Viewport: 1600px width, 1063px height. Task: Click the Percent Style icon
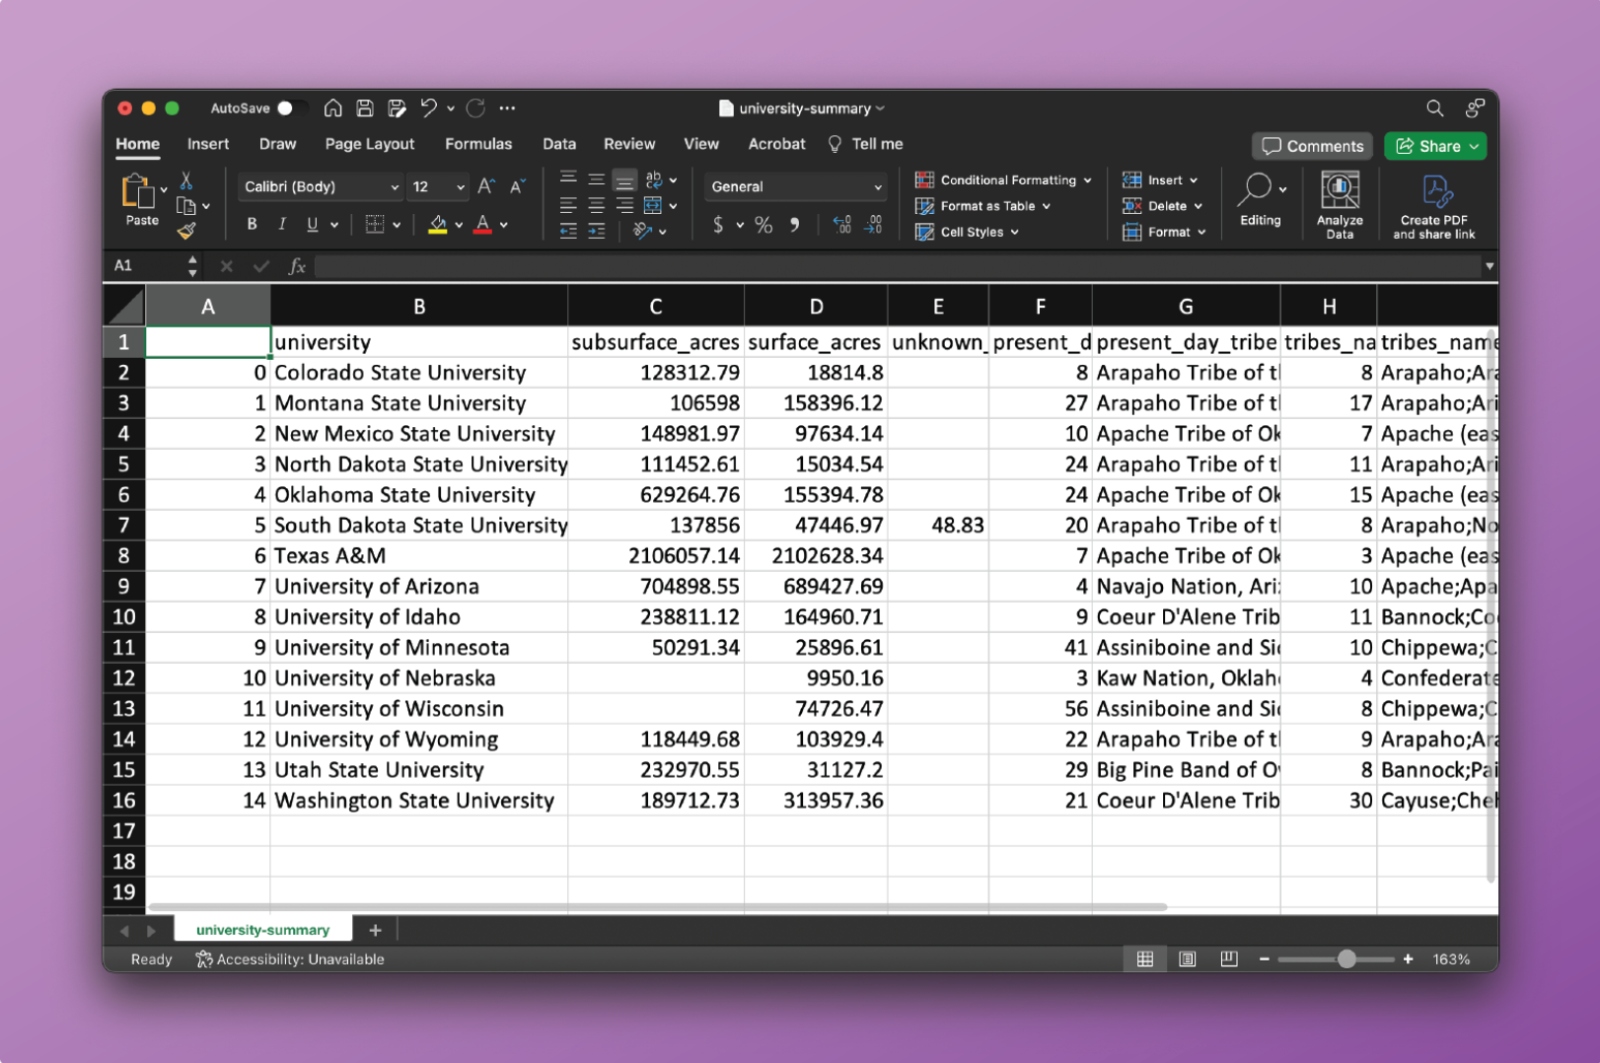(x=764, y=225)
